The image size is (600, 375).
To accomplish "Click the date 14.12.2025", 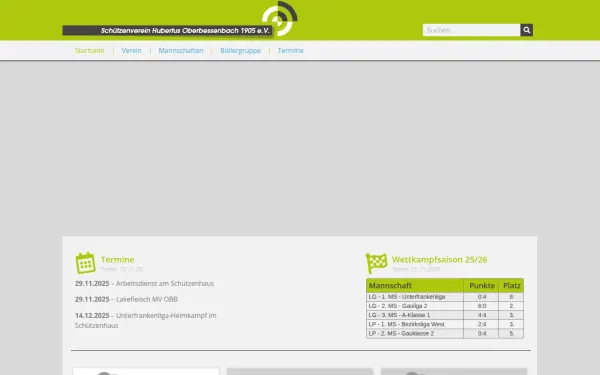I will point(92,315).
